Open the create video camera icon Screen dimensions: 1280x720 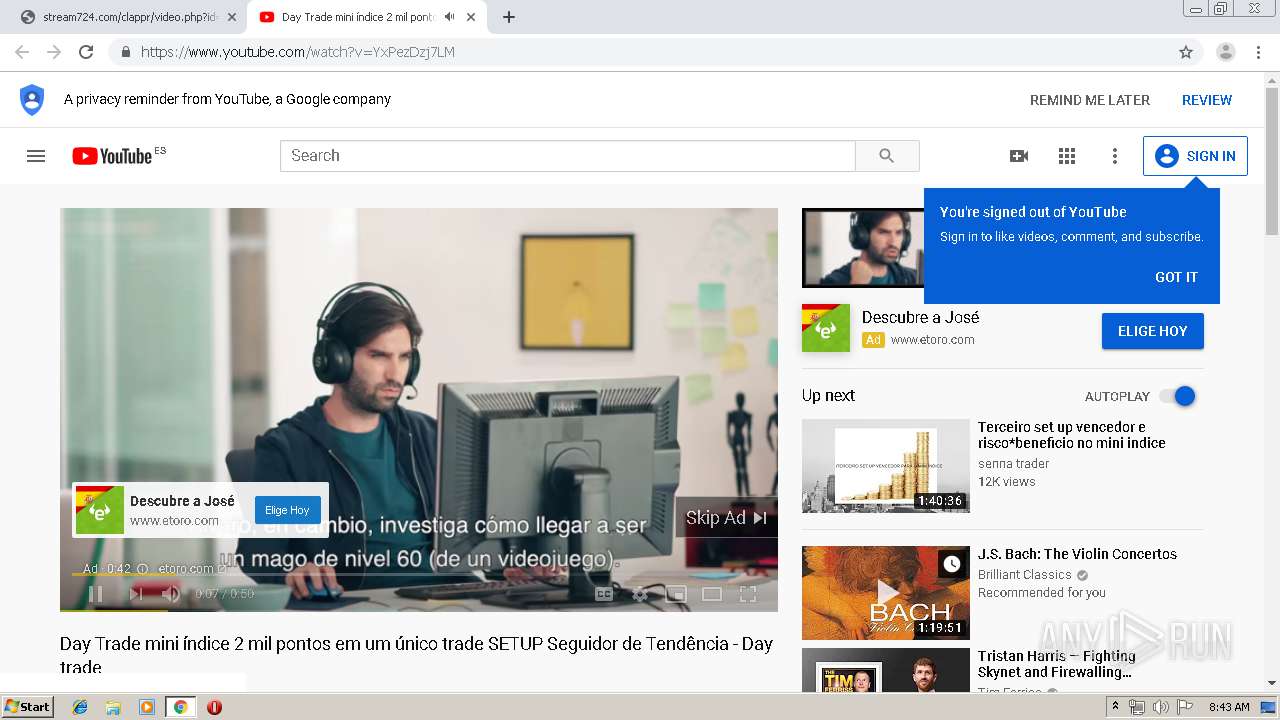point(1019,156)
